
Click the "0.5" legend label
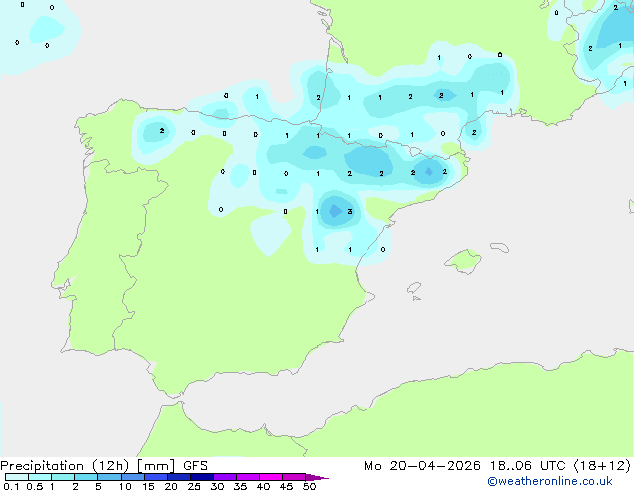point(35,486)
